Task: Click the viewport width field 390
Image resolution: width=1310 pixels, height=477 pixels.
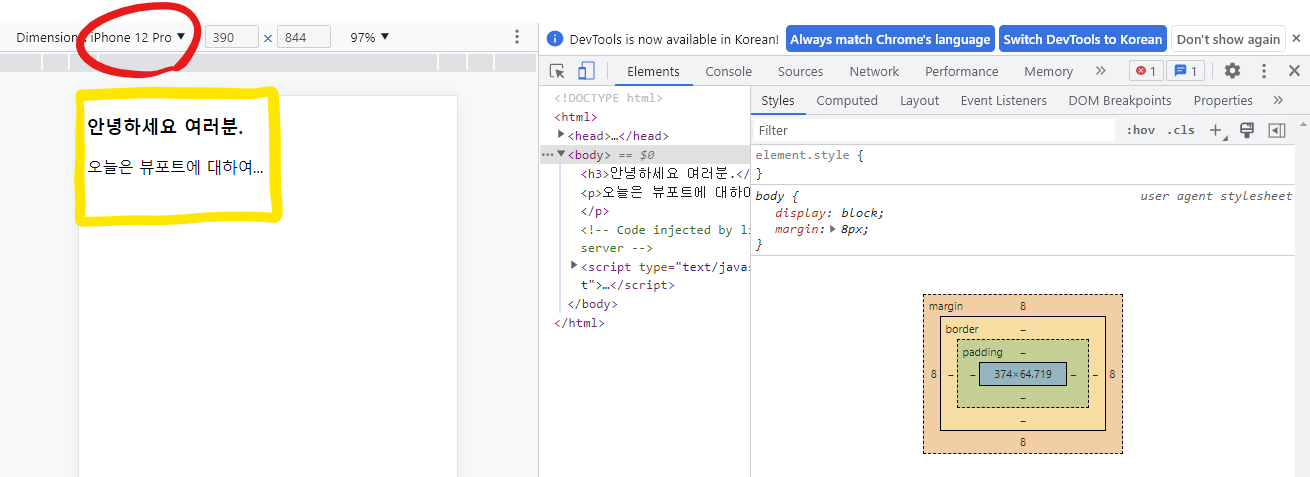Action: 232,37
